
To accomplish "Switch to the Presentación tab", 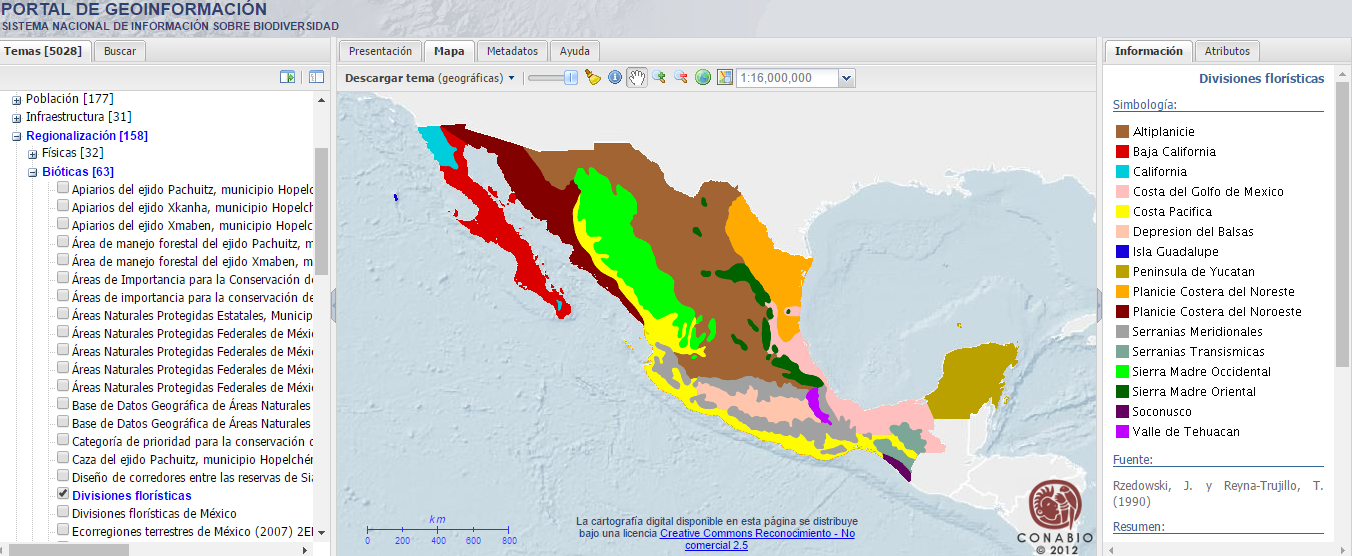I will pos(380,51).
